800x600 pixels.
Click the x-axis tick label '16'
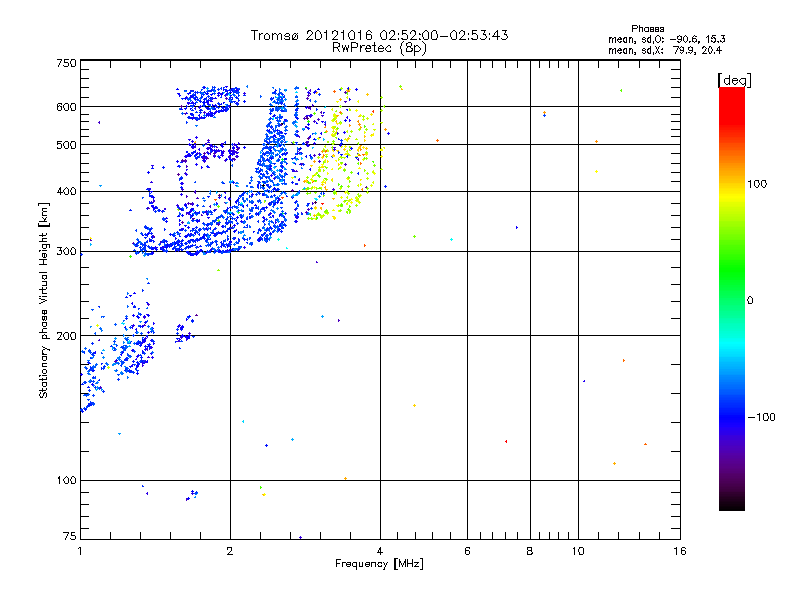pyautogui.click(x=680, y=551)
